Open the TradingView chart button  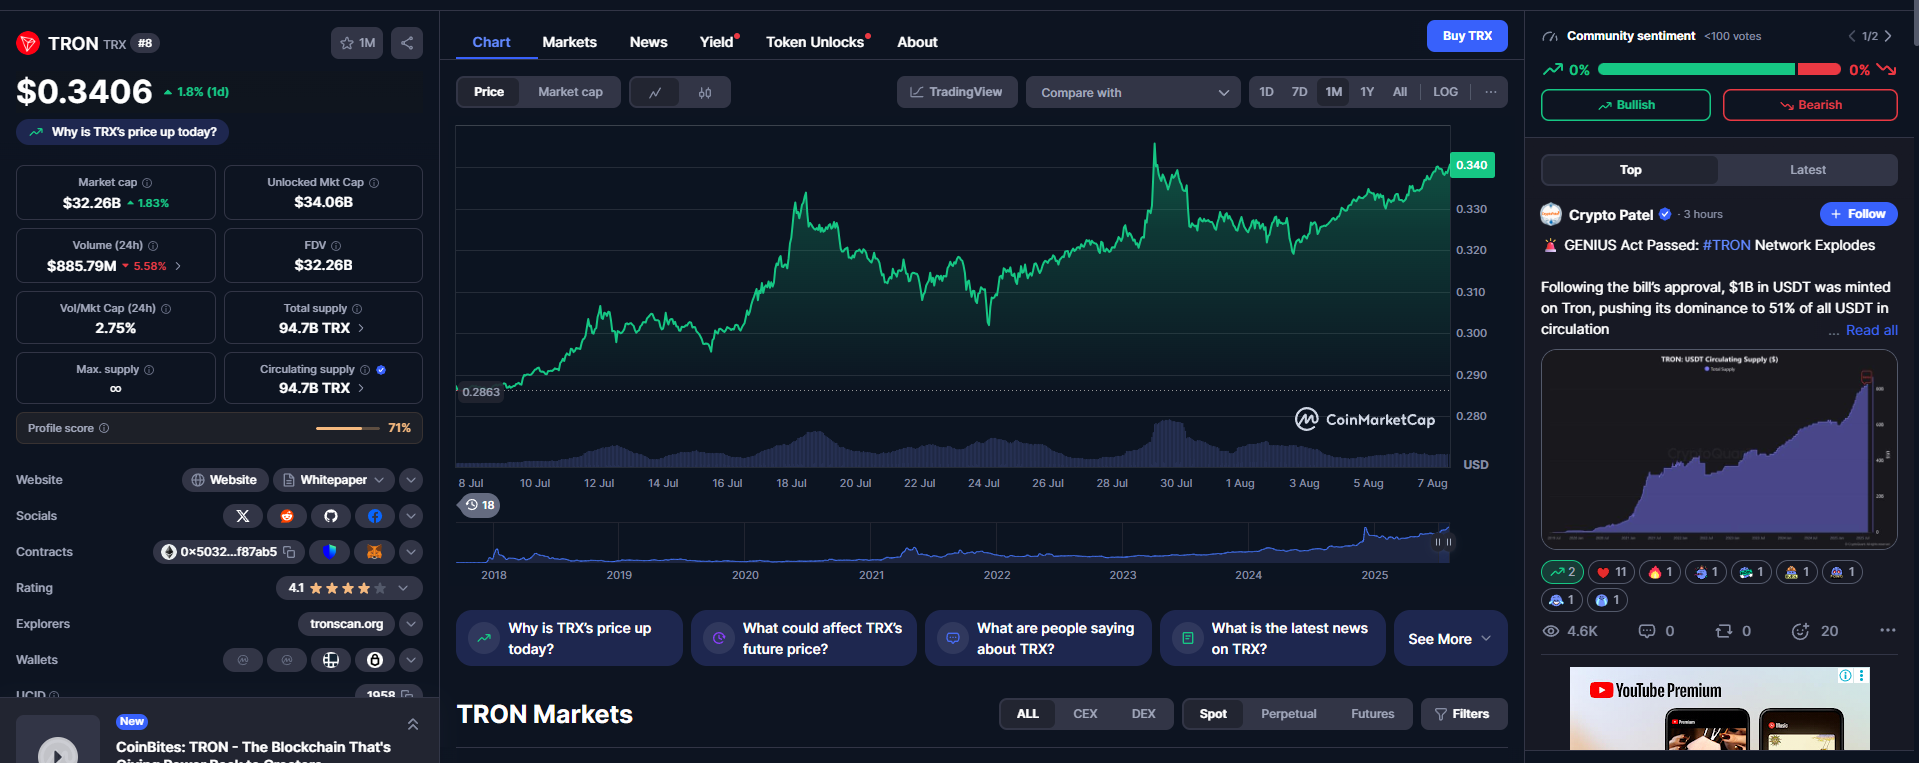(957, 92)
